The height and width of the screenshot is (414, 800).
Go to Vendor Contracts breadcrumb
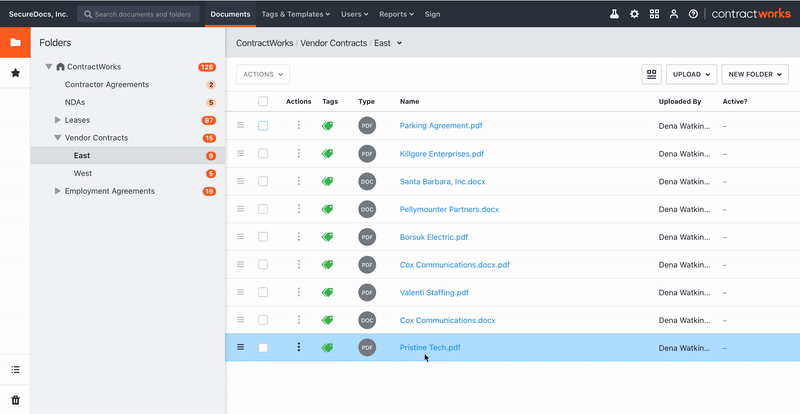tap(334, 43)
